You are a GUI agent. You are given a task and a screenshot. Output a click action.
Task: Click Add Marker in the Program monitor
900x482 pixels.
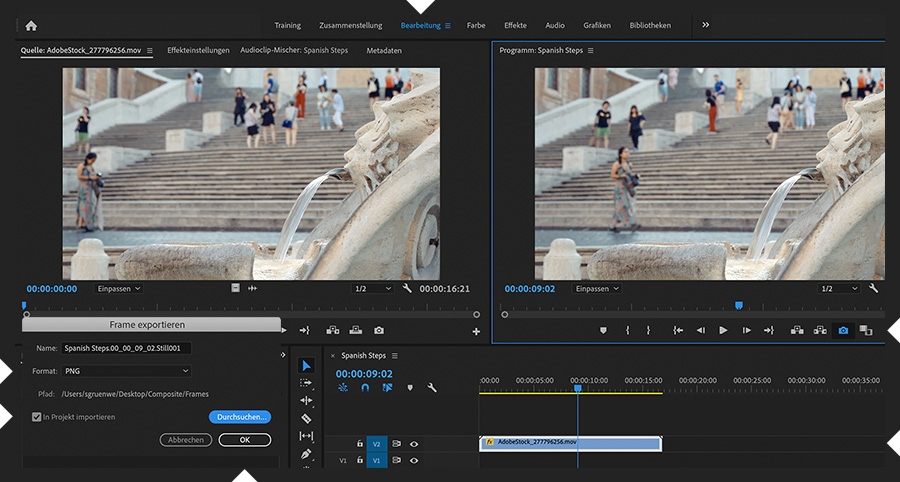point(603,330)
